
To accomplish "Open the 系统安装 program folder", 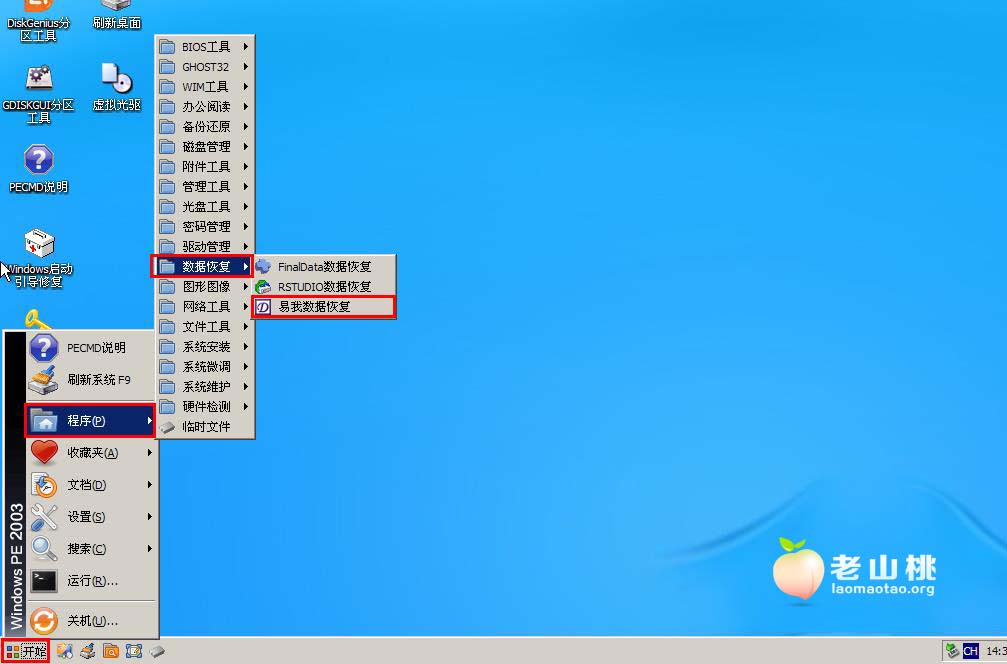I will click(205, 346).
